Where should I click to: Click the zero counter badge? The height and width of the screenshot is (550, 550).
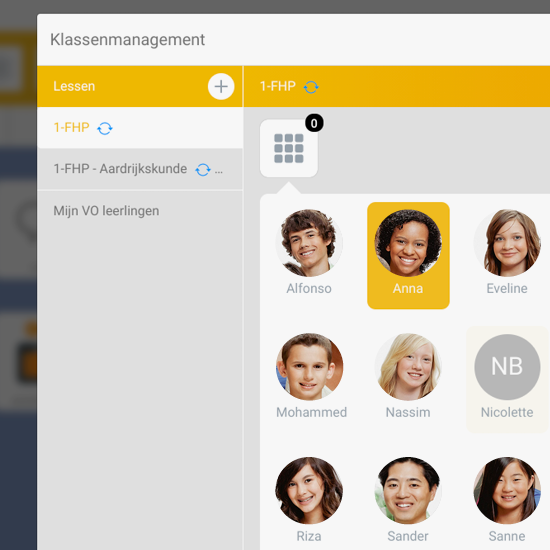[314, 123]
